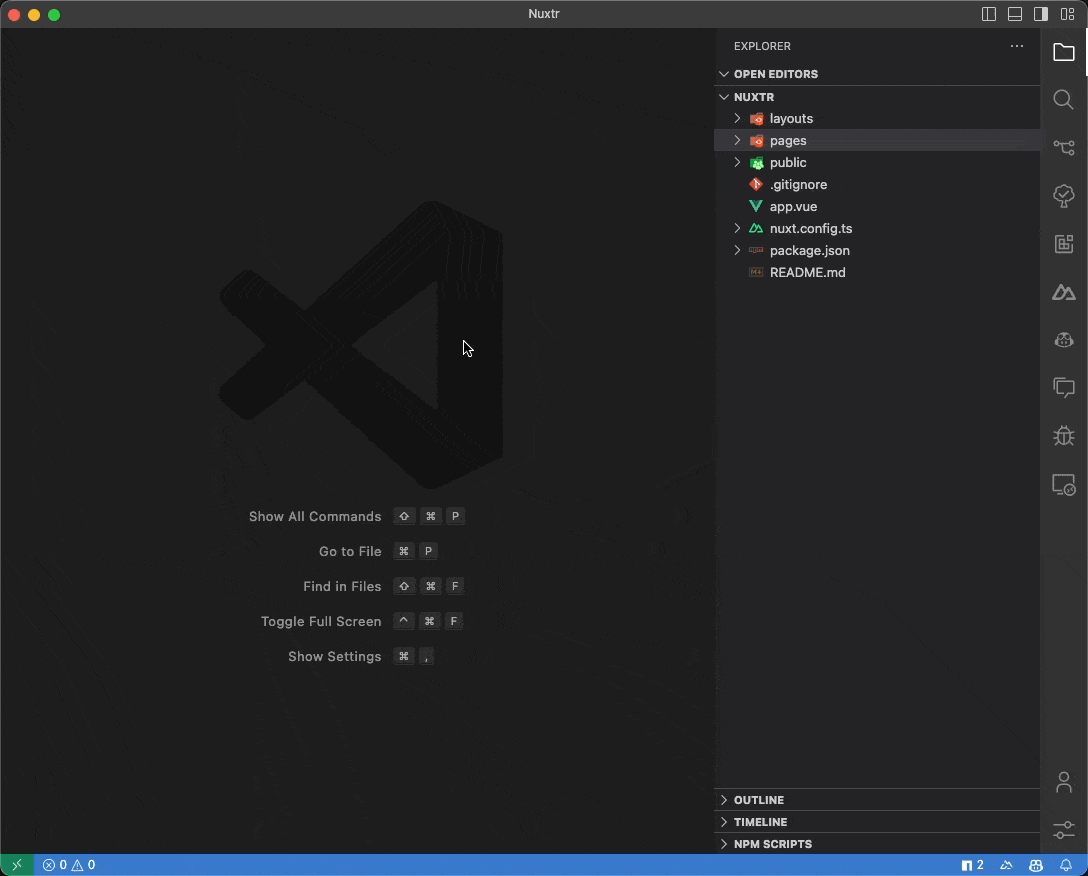Open the Accounts person icon
The width and height of the screenshot is (1088, 876).
(x=1063, y=782)
